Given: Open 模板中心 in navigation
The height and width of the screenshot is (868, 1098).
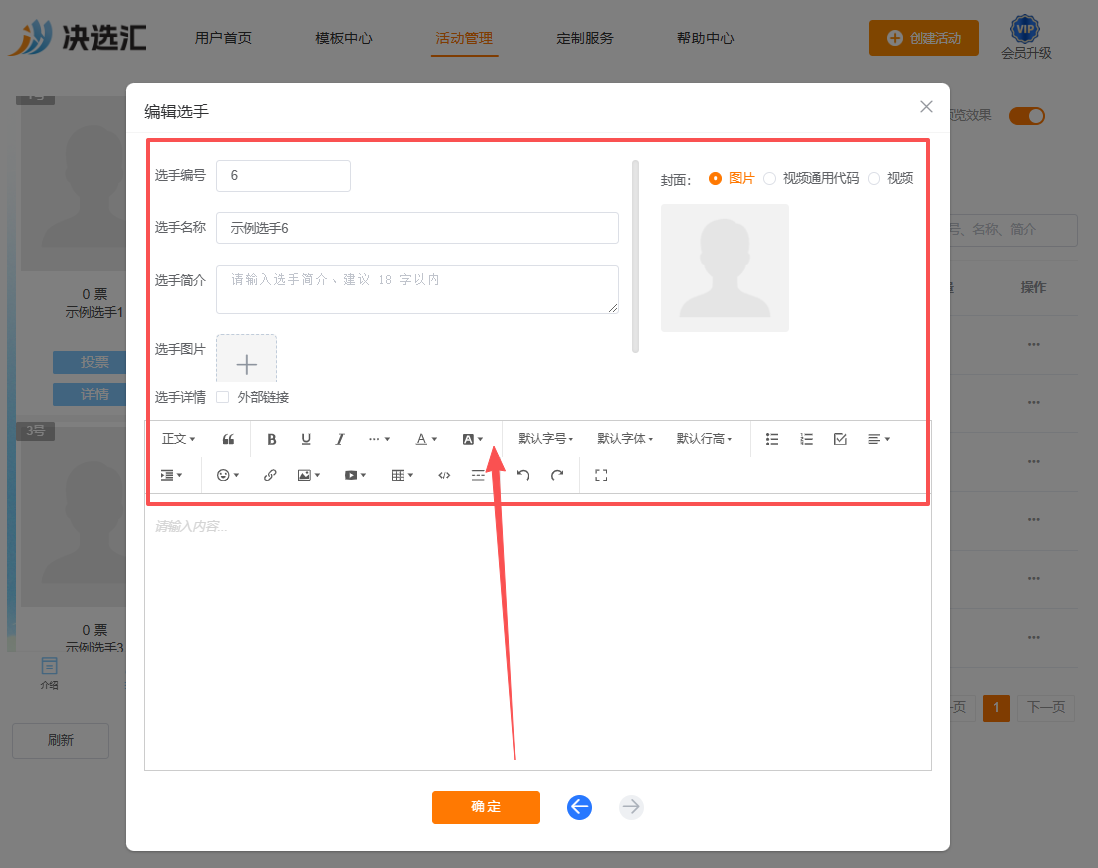Looking at the screenshot, I should click(x=344, y=38).
